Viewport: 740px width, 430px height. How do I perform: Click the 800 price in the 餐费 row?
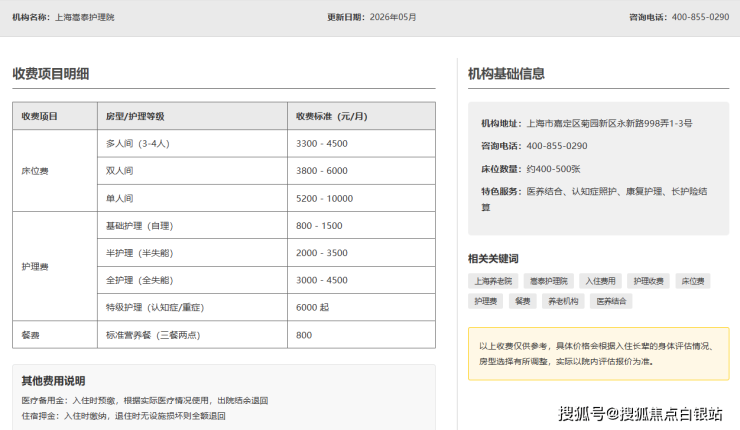[x=362, y=335]
